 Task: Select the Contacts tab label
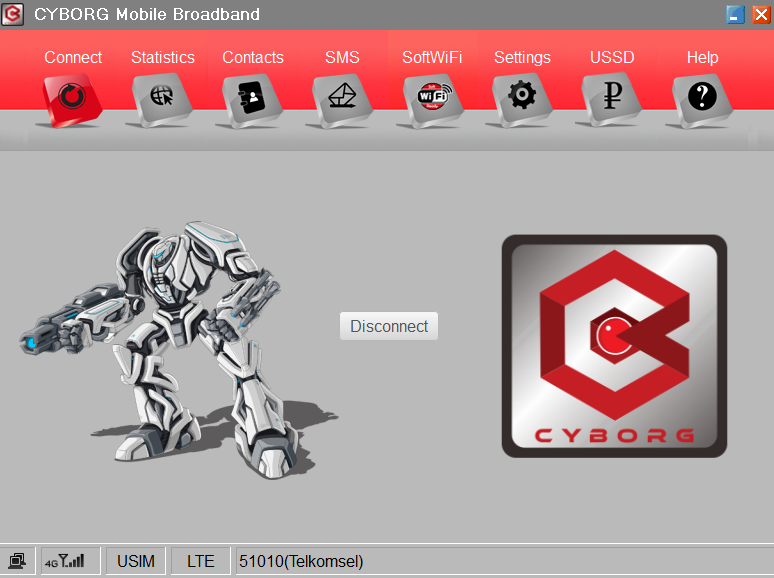(253, 57)
